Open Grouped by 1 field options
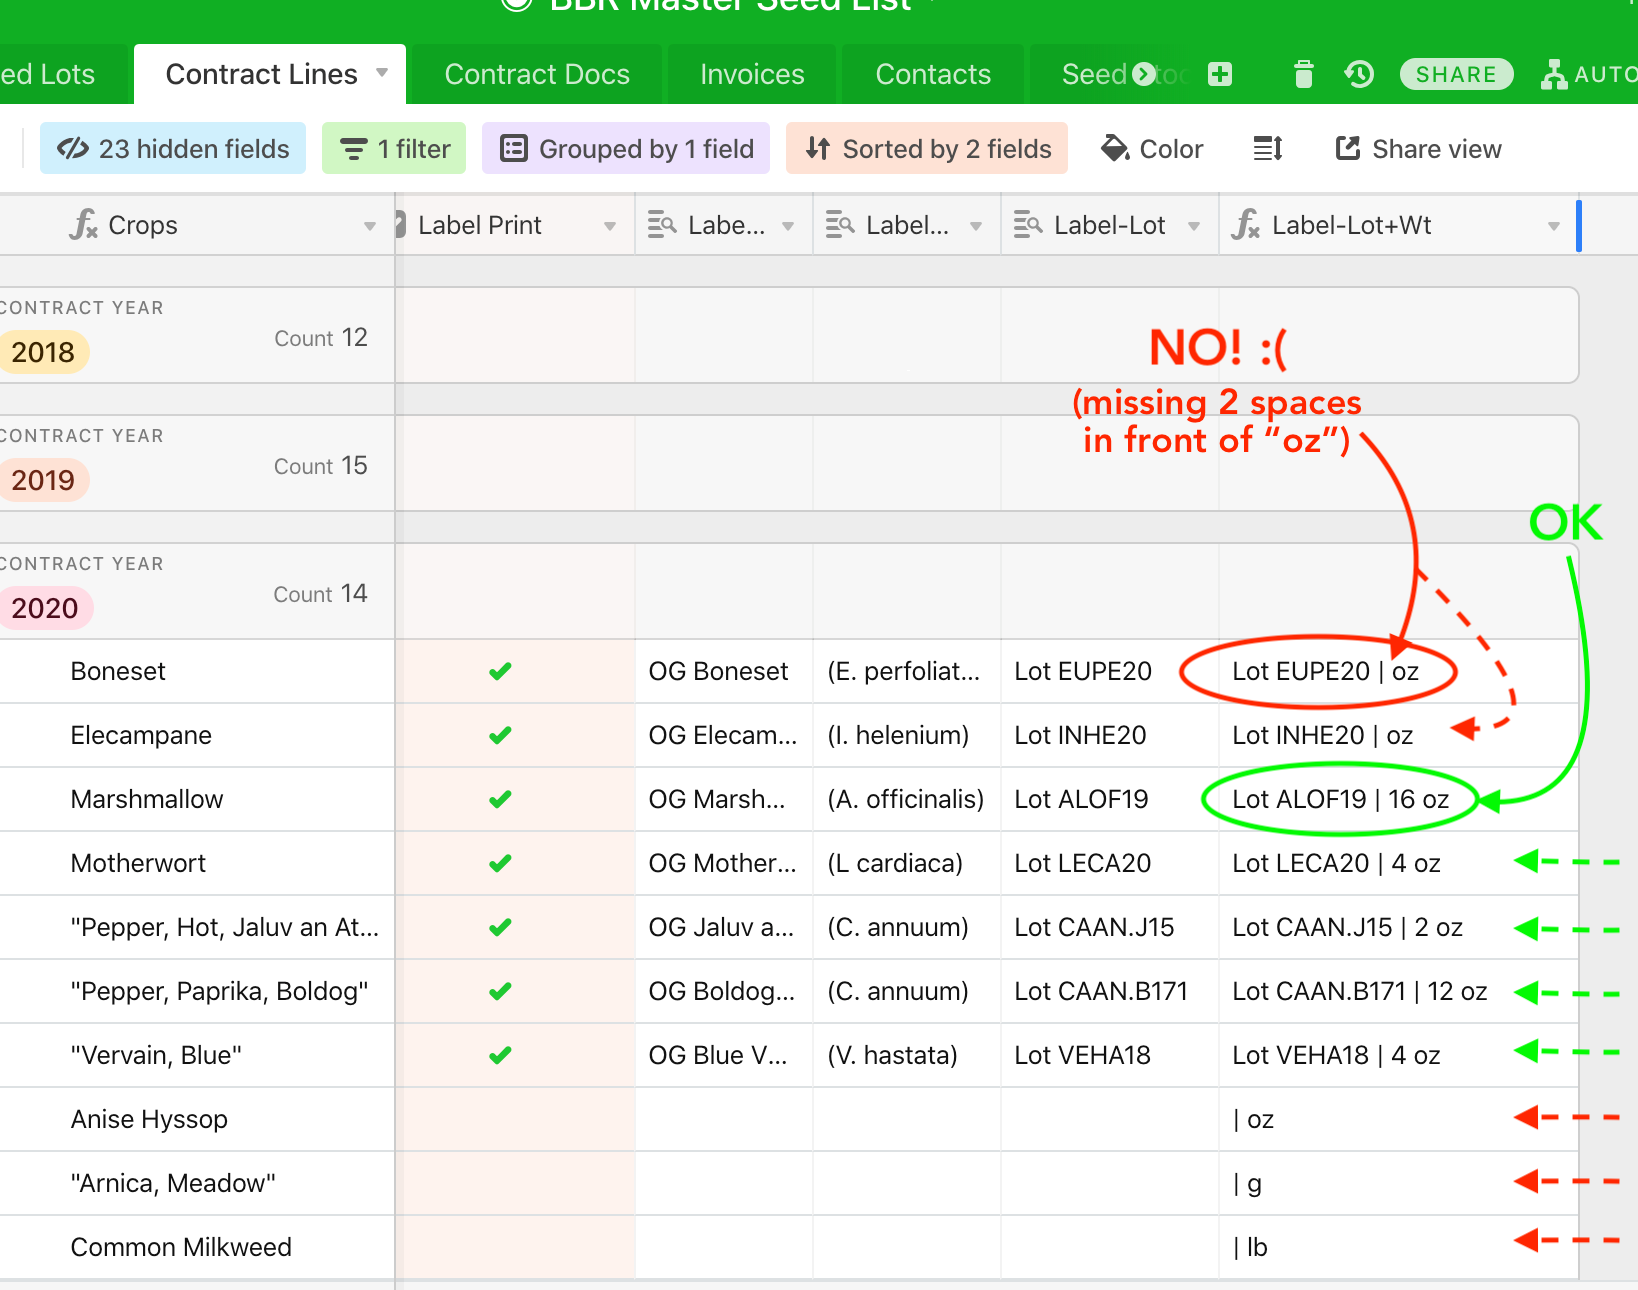The height and width of the screenshot is (1290, 1638). [x=626, y=149]
